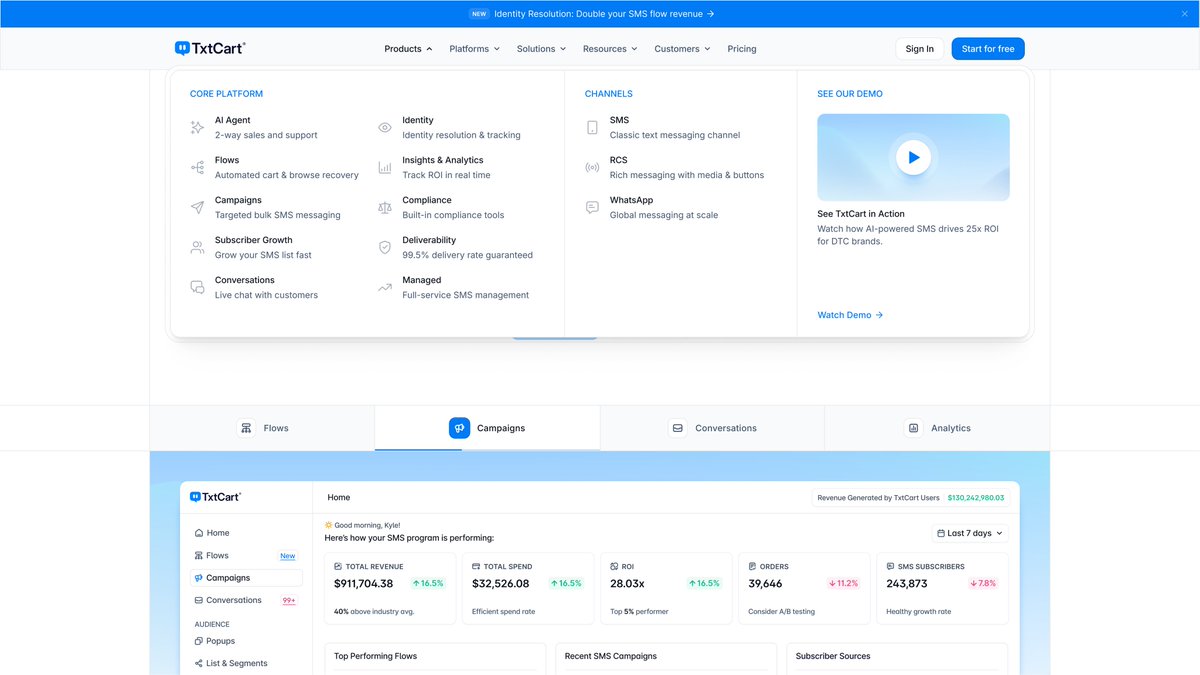Switch to the Analytics tab
1200x675 pixels.
(x=937, y=428)
